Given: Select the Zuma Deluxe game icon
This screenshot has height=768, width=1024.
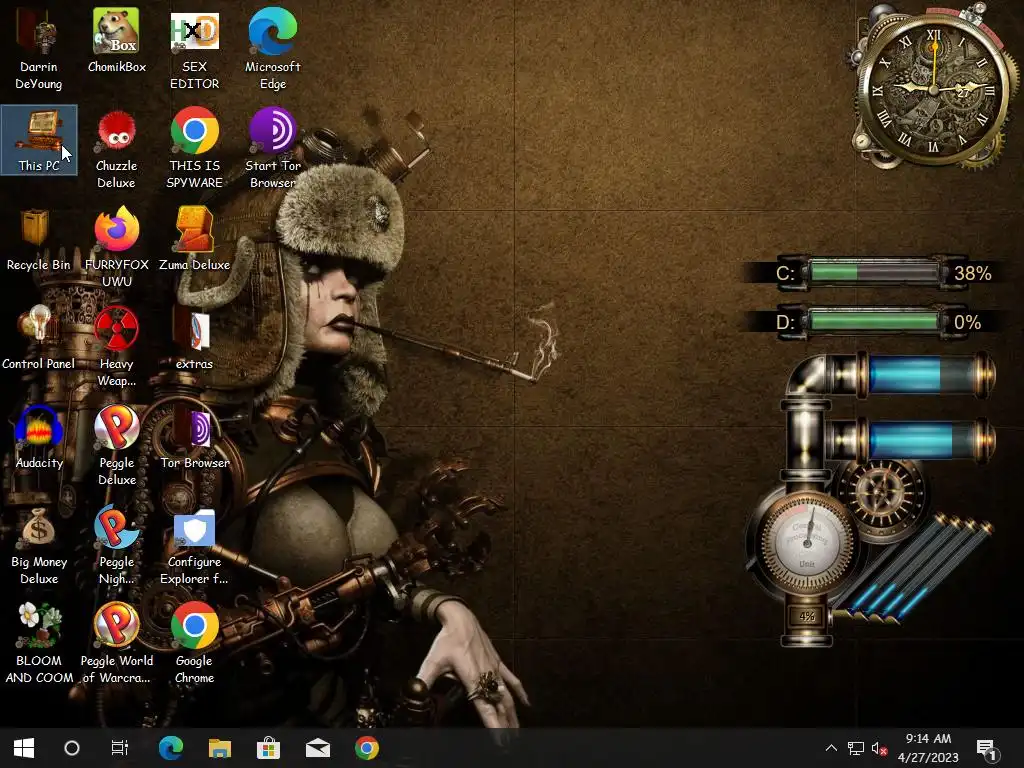Looking at the screenshot, I should tap(194, 239).
